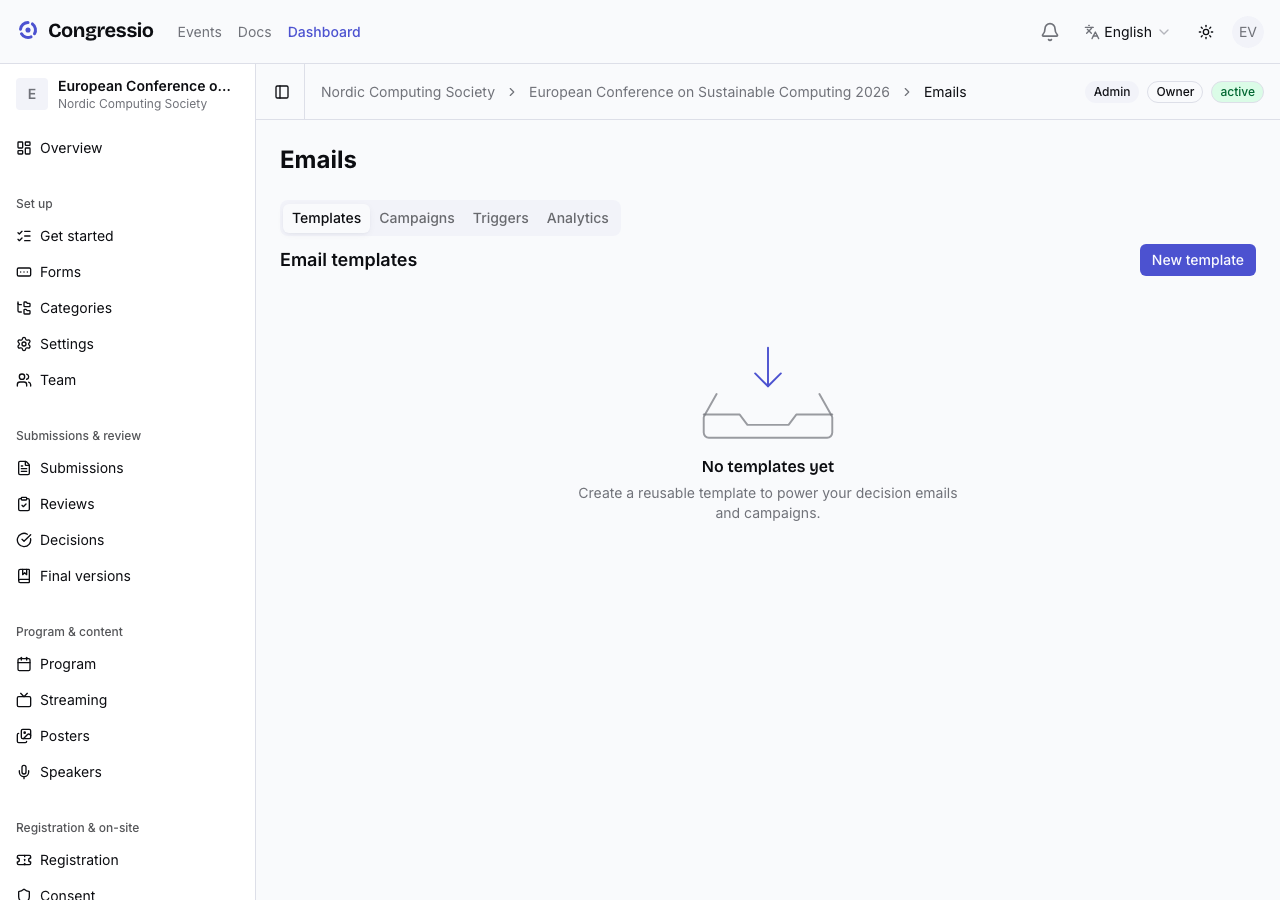This screenshot has width=1280, height=900.
Task: Open the notifications bell
Action: [x=1050, y=32]
